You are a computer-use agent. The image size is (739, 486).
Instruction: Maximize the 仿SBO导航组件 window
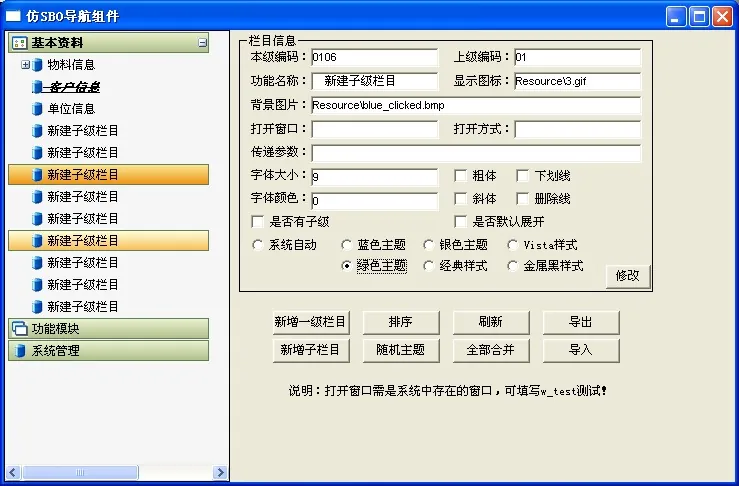click(699, 16)
